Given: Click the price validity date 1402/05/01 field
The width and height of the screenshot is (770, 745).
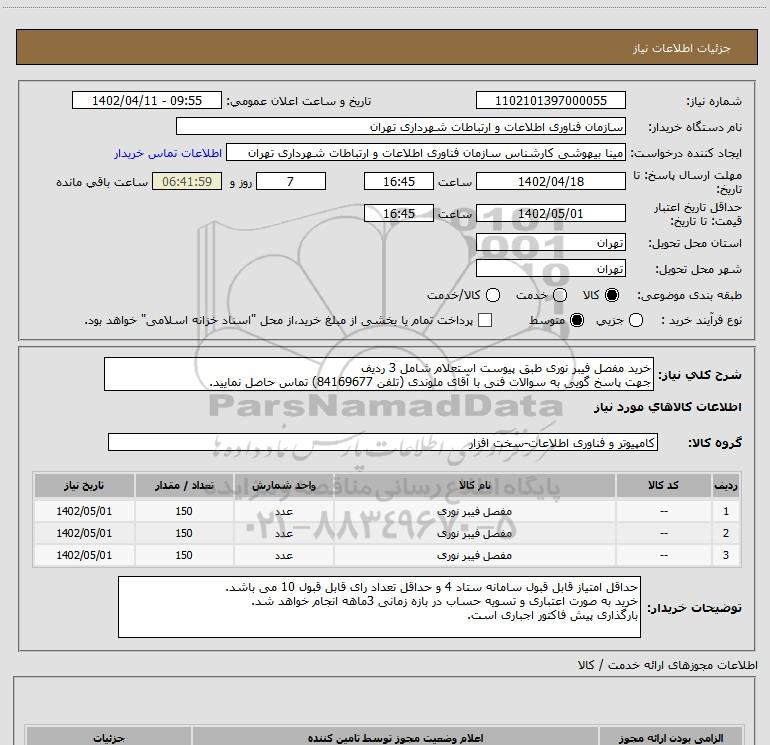Looking at the screenshot, I should [x=550, y=213].
